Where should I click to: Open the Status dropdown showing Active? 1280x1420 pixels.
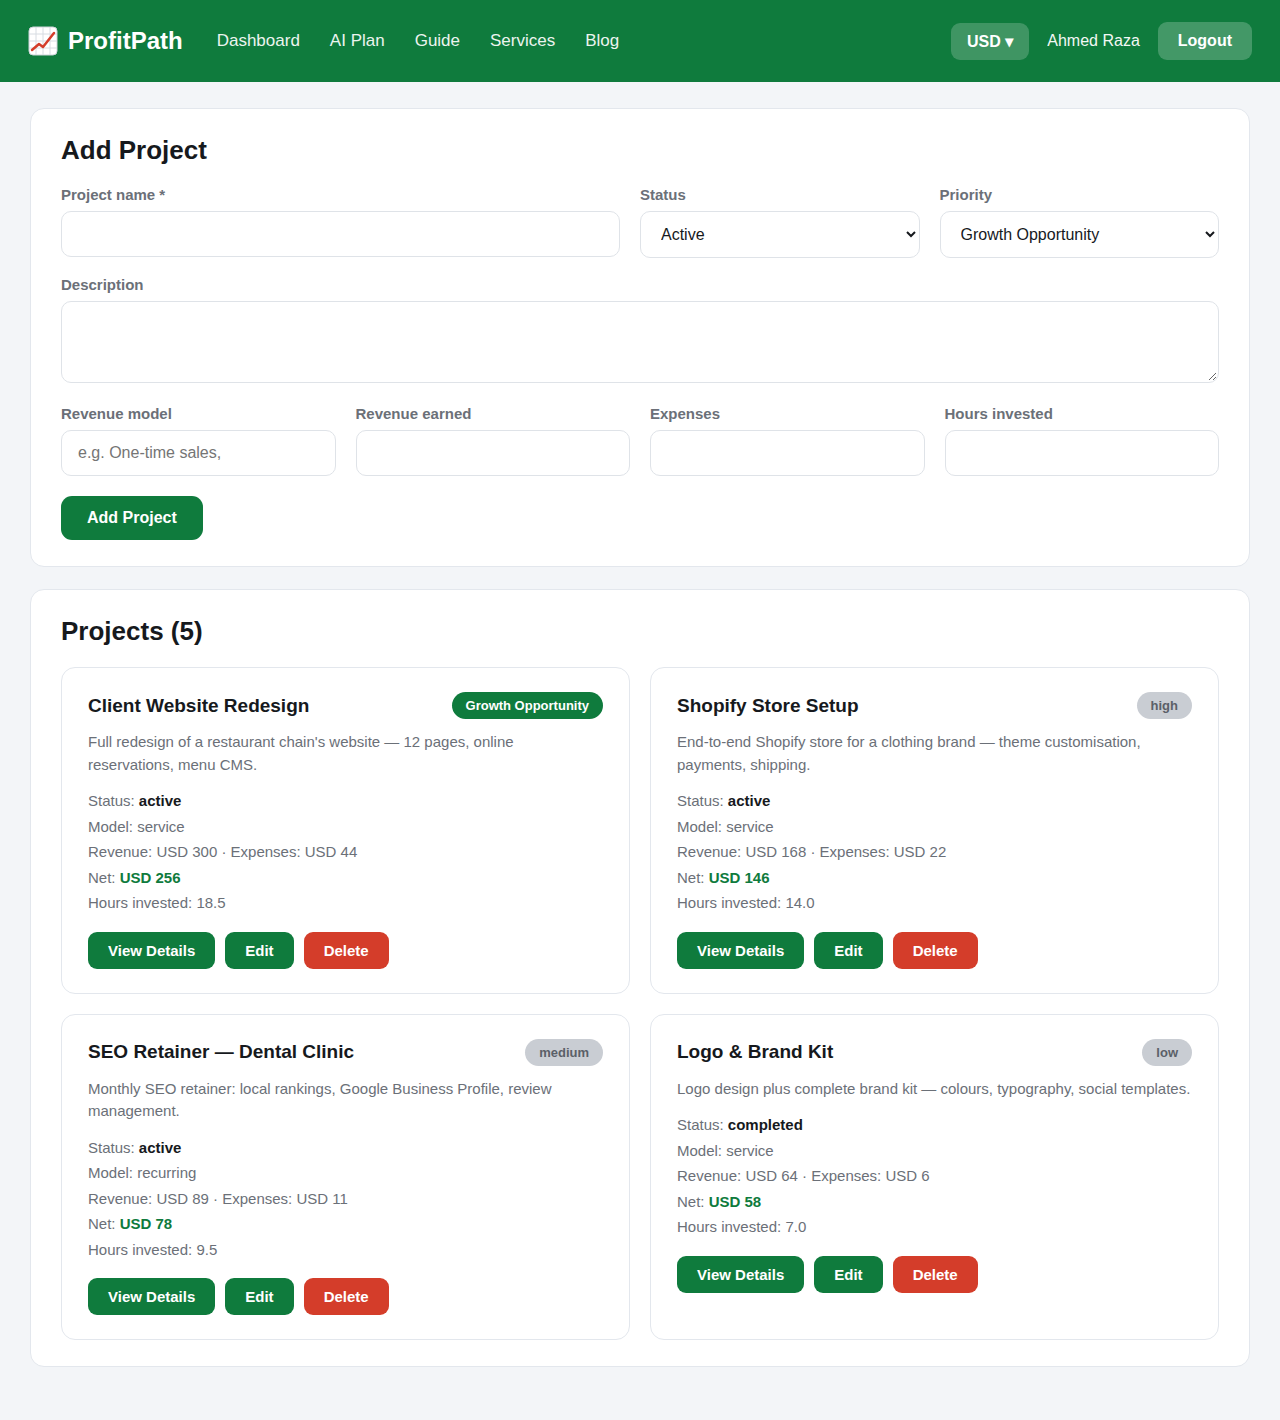780,234
